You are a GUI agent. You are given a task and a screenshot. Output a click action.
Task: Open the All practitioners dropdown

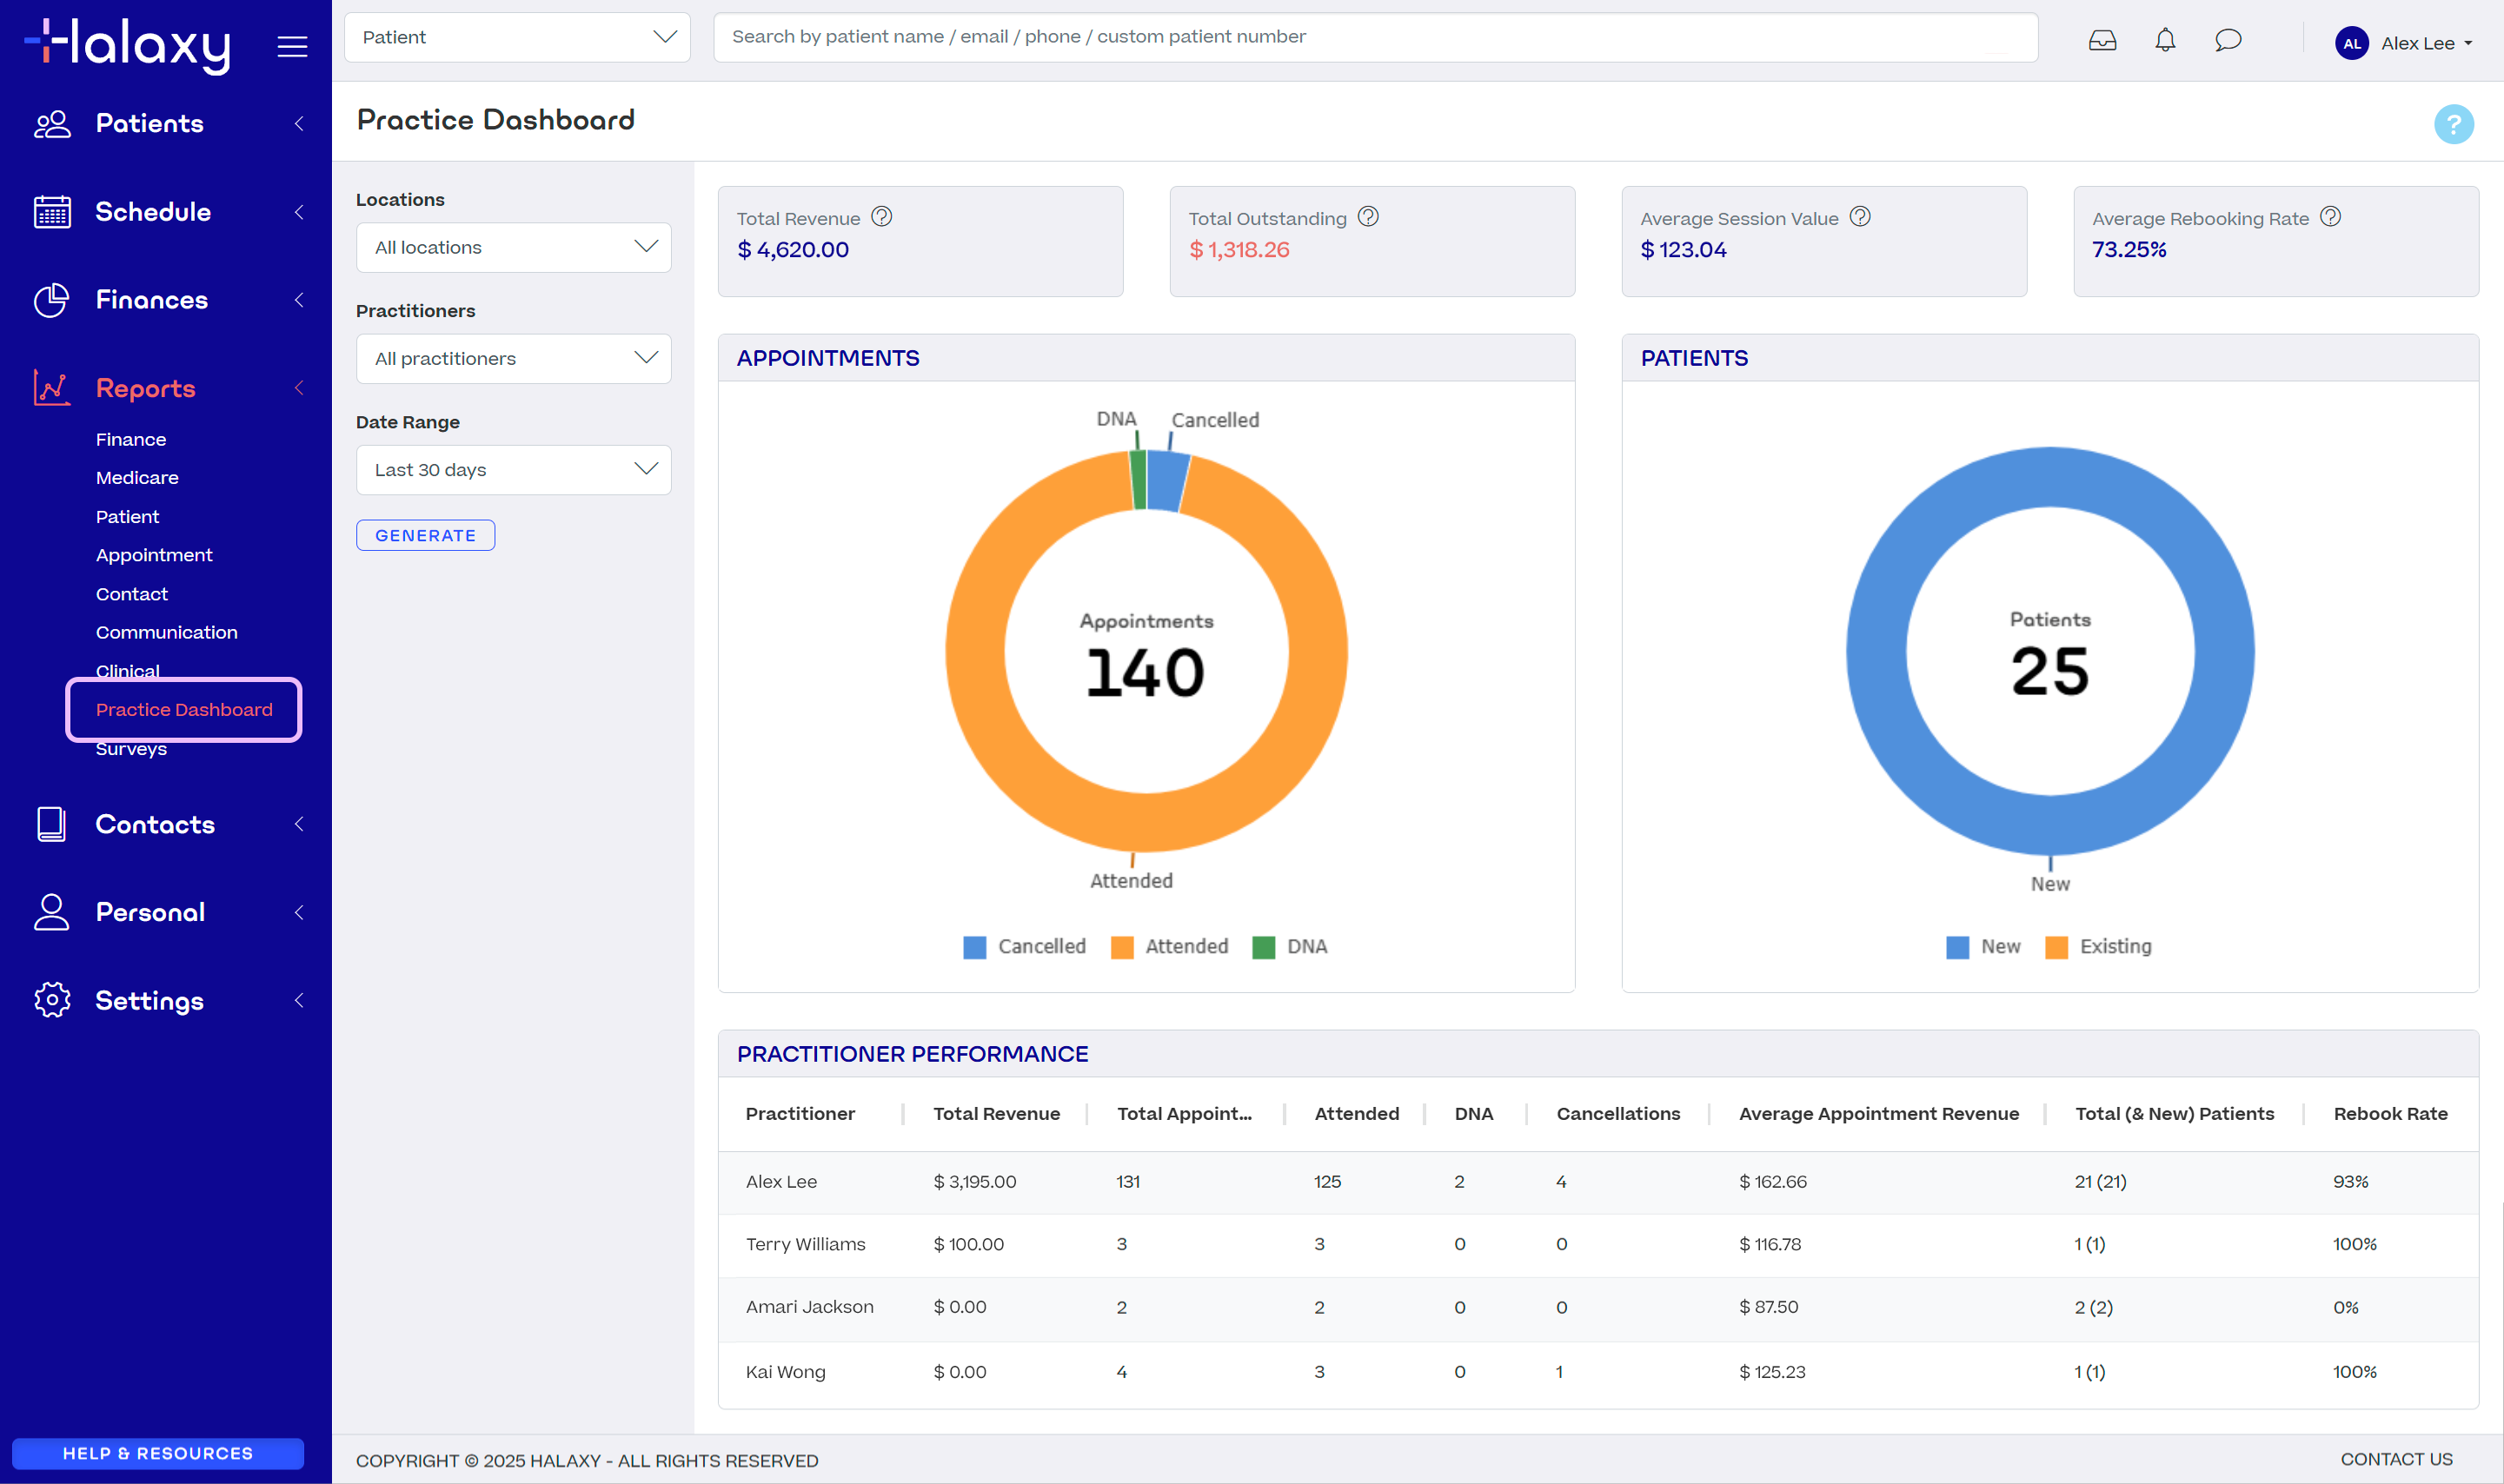click(x=513, y=358)
